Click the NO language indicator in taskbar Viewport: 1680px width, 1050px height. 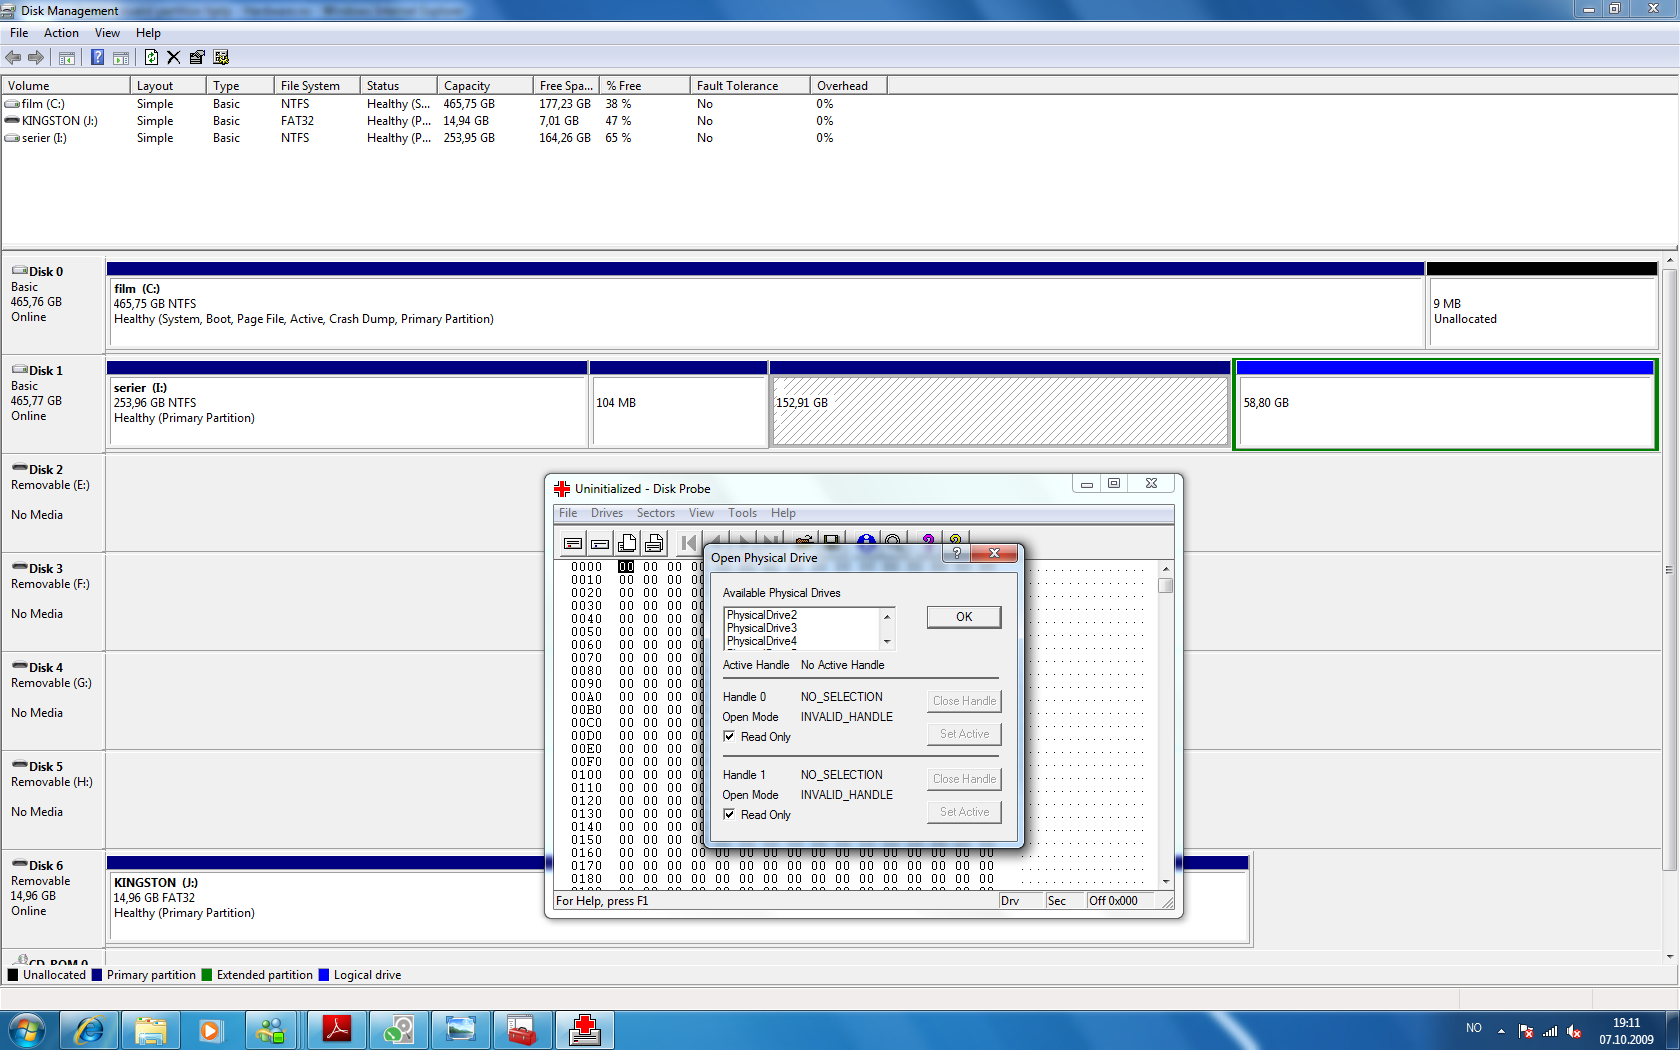click(1474, 1028)
